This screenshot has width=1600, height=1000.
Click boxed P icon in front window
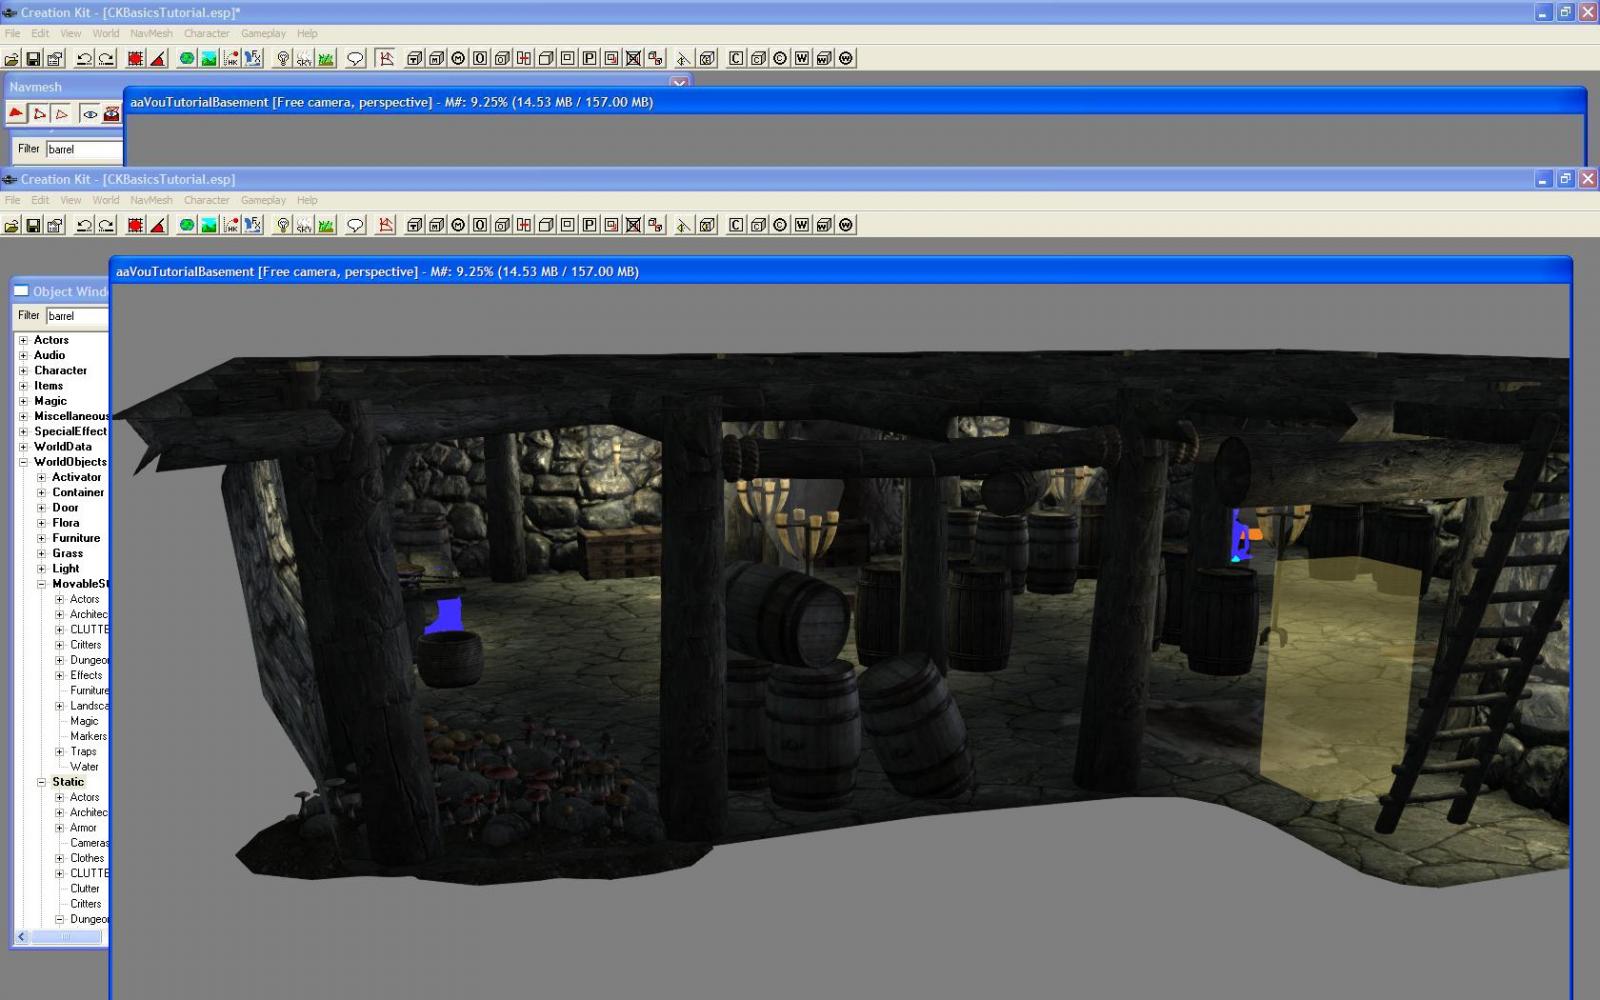[x=589, y=226]
